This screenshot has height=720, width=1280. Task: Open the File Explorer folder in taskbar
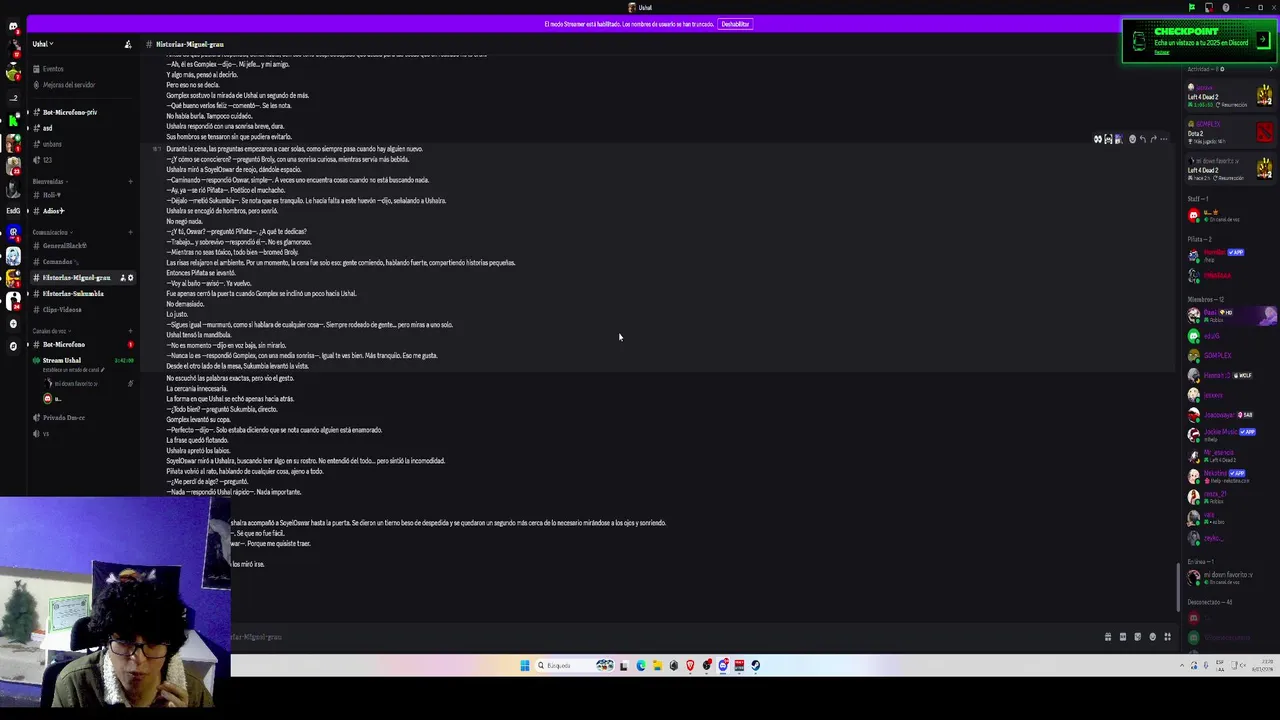coord(657,666)
